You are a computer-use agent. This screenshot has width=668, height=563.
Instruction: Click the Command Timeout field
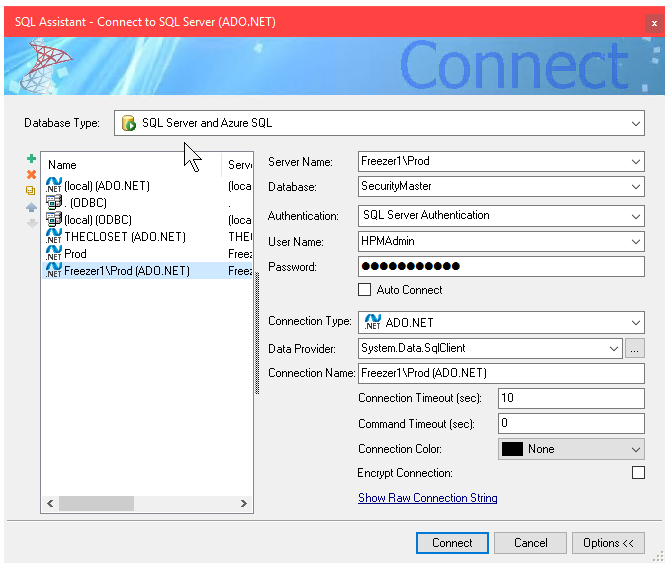click(571, 424)
